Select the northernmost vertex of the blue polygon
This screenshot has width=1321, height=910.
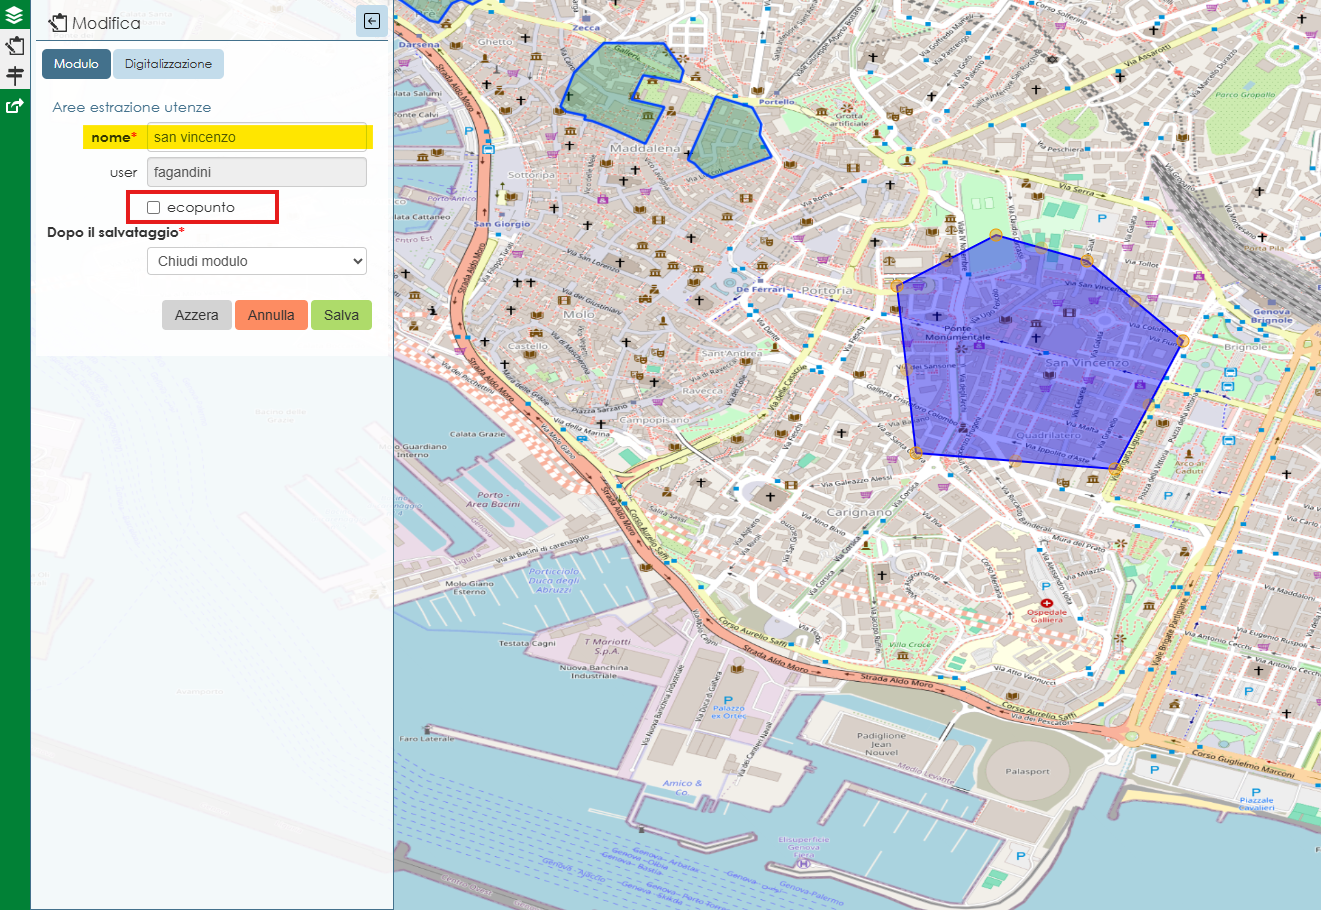pos(995,235)
